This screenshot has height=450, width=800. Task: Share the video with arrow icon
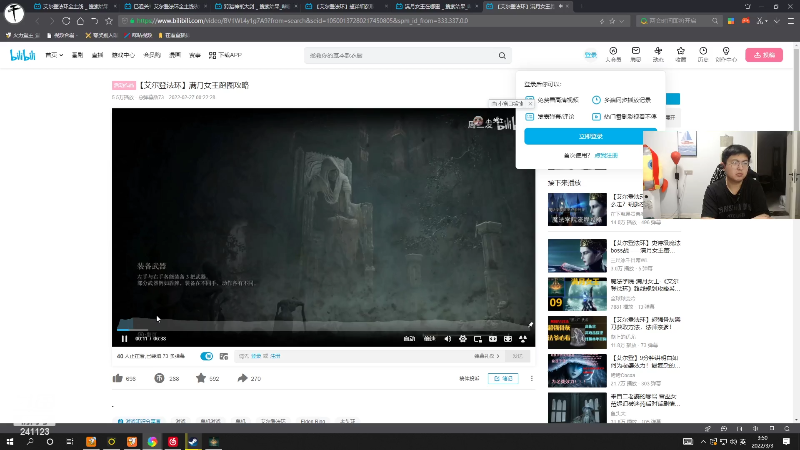coord(242,378)
